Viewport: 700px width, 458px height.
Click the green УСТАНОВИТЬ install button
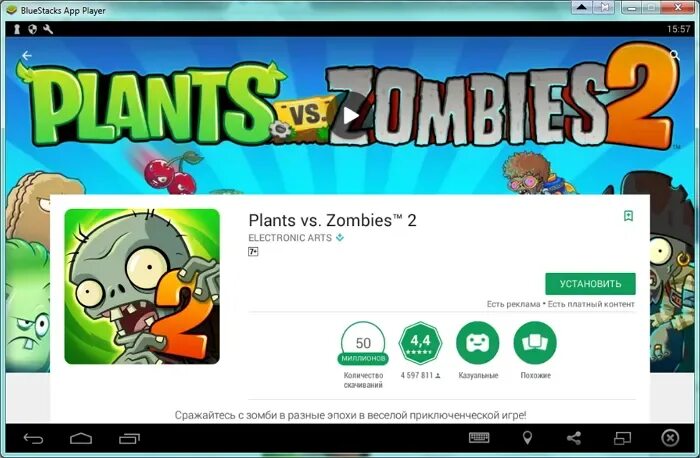590,284
